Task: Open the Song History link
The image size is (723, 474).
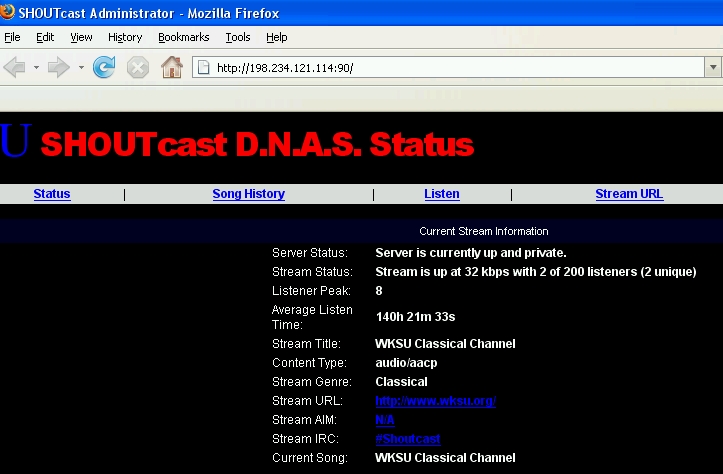Action: 249,194
